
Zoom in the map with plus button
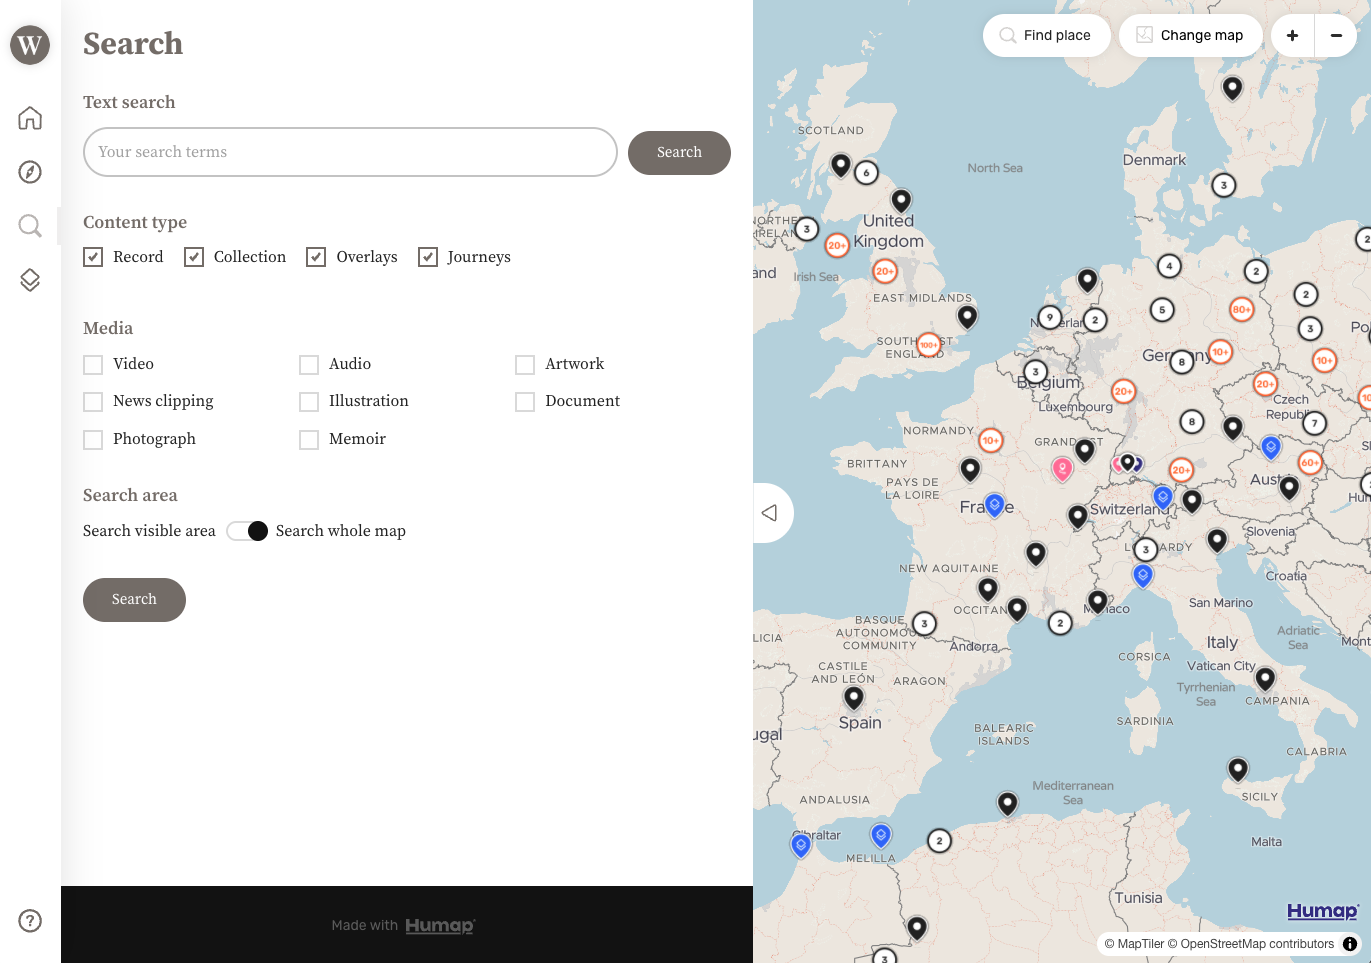point(1292,36)
